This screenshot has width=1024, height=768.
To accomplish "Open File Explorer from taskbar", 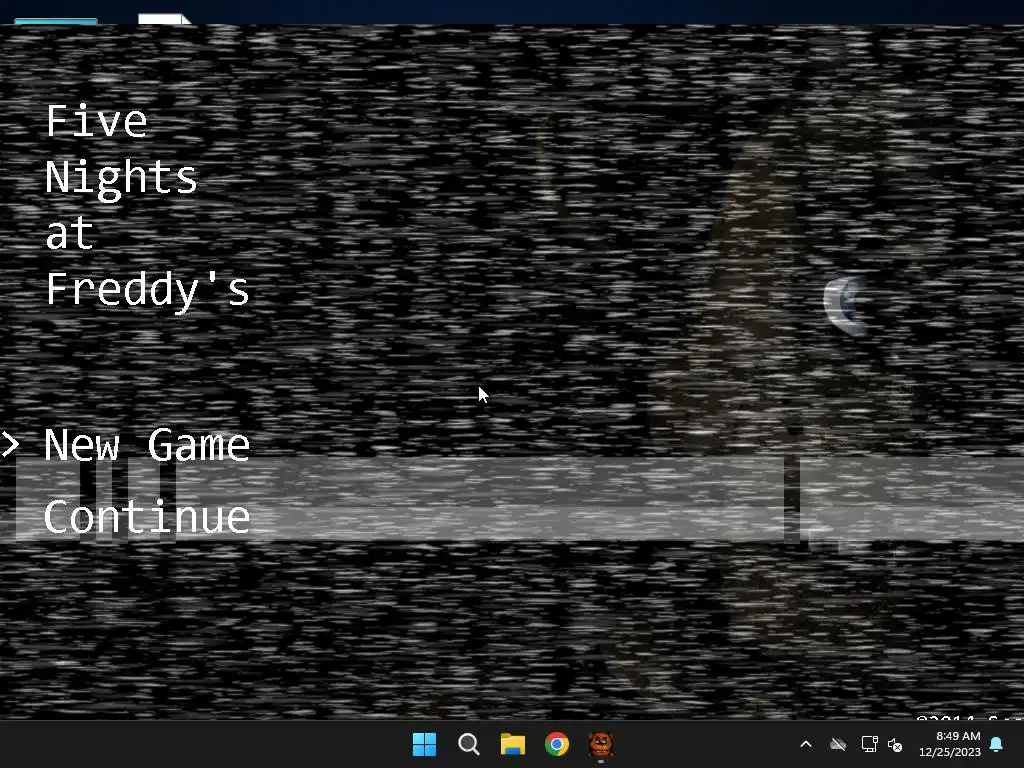I will (x=513, y=744).
